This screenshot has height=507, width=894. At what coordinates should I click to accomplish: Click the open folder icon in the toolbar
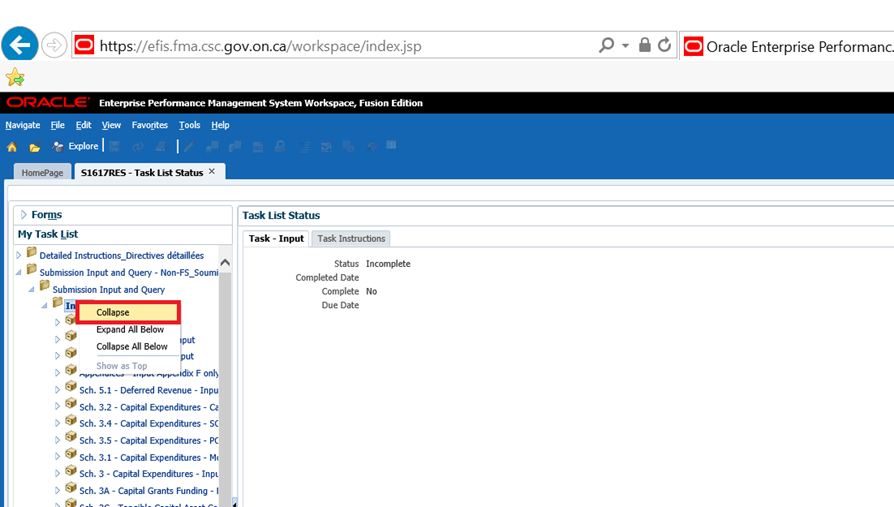[x=34, y=147]
